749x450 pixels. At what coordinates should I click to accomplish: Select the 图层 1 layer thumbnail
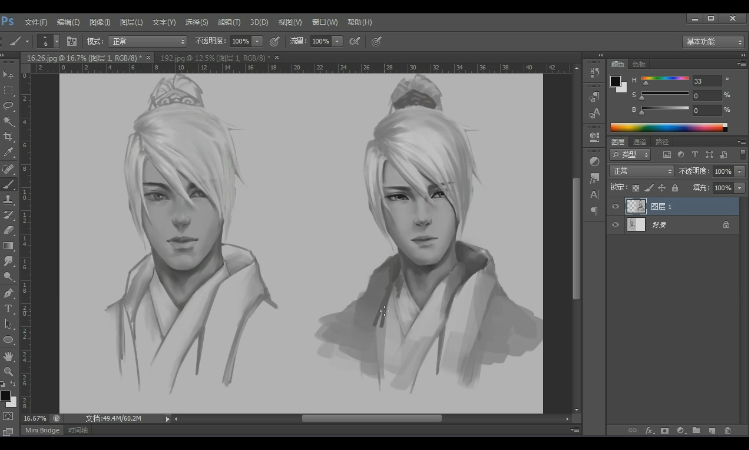click(x=635, y=206)
